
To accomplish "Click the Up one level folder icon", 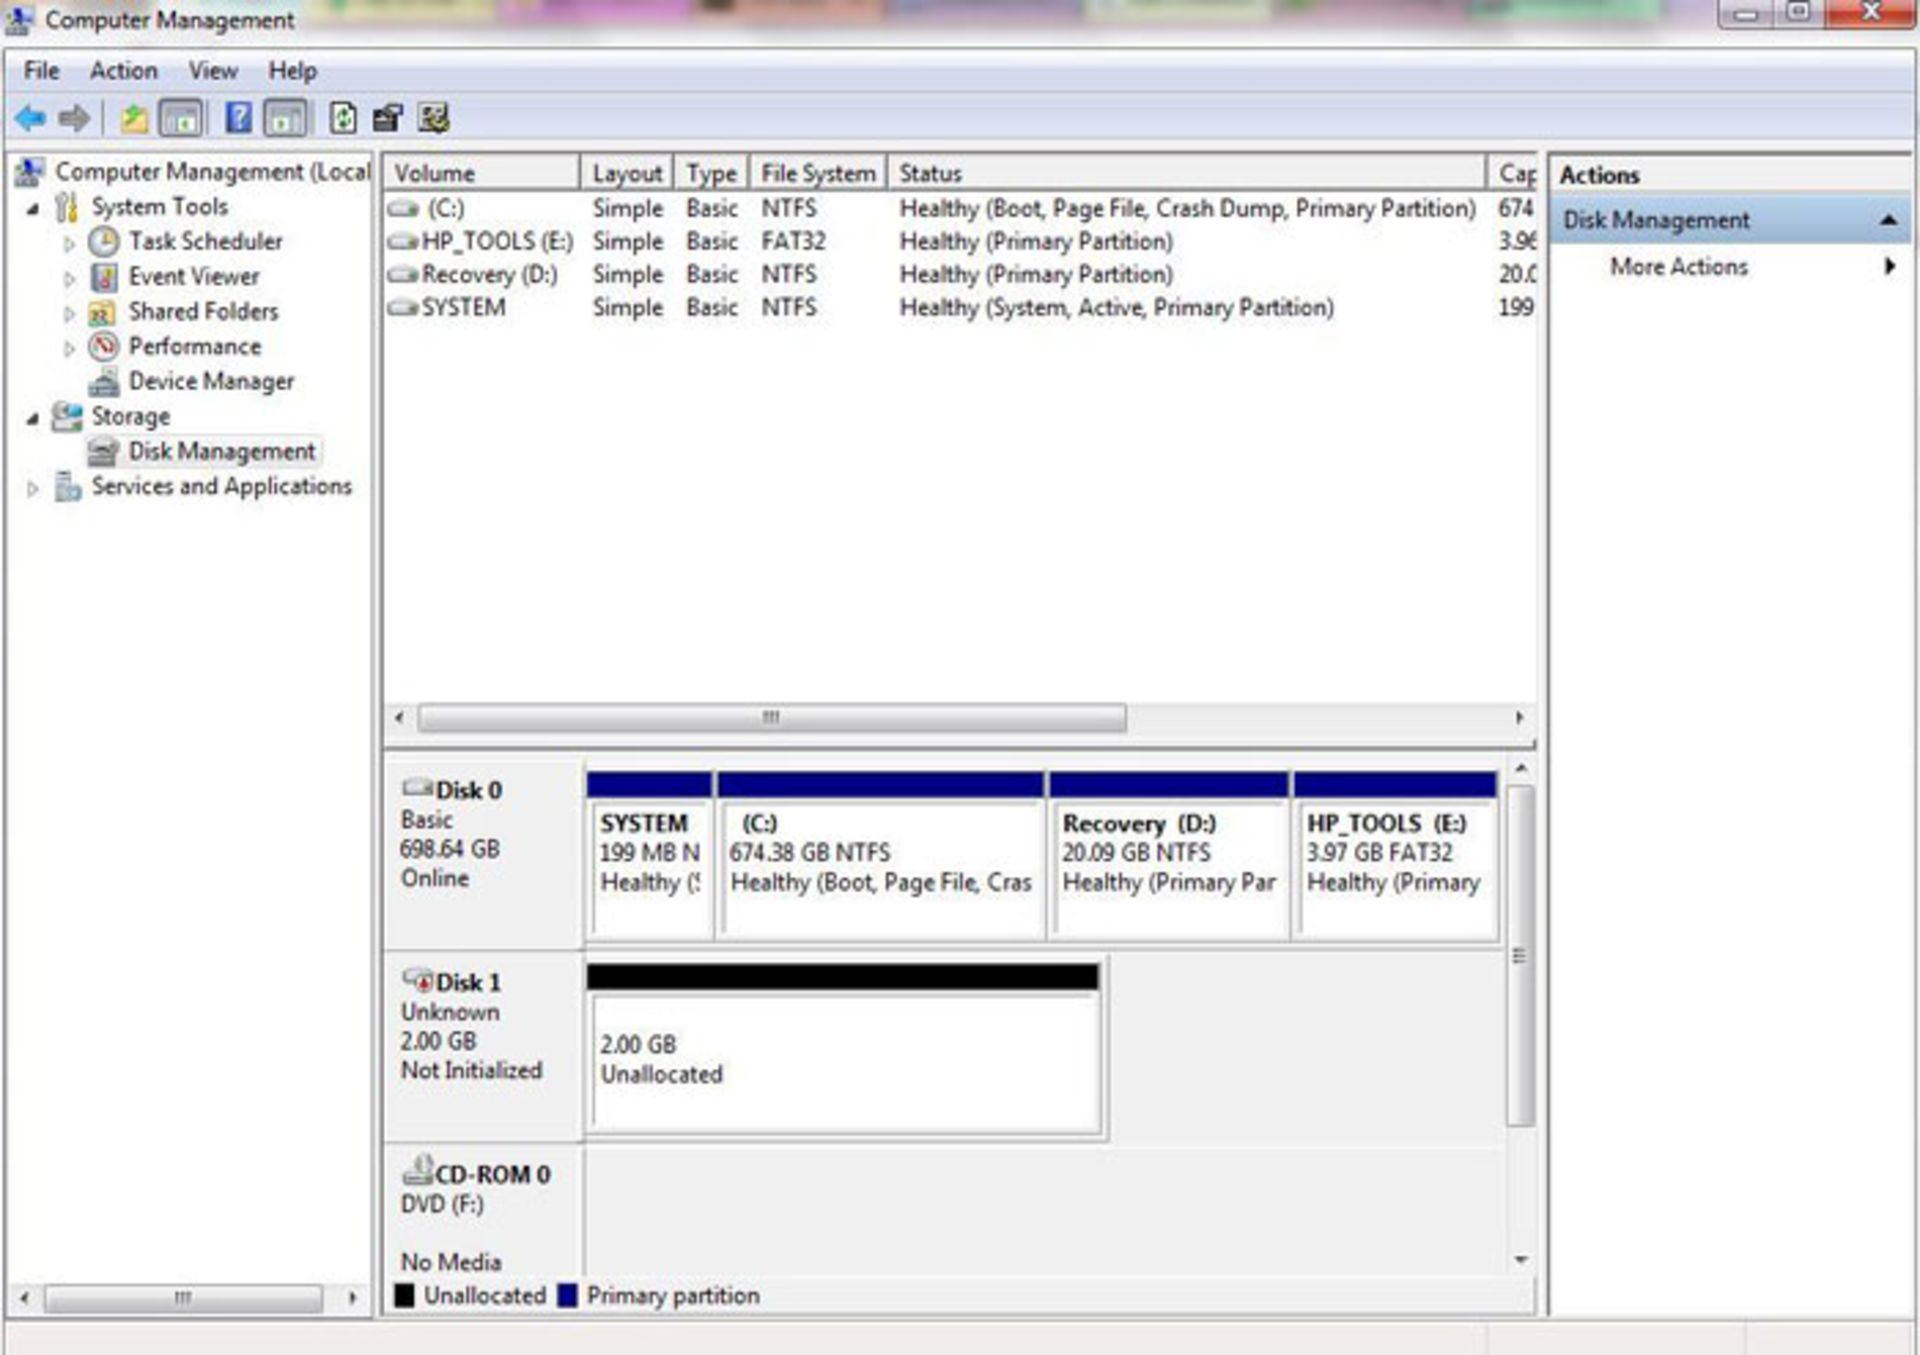I will [x=133, y=119].
